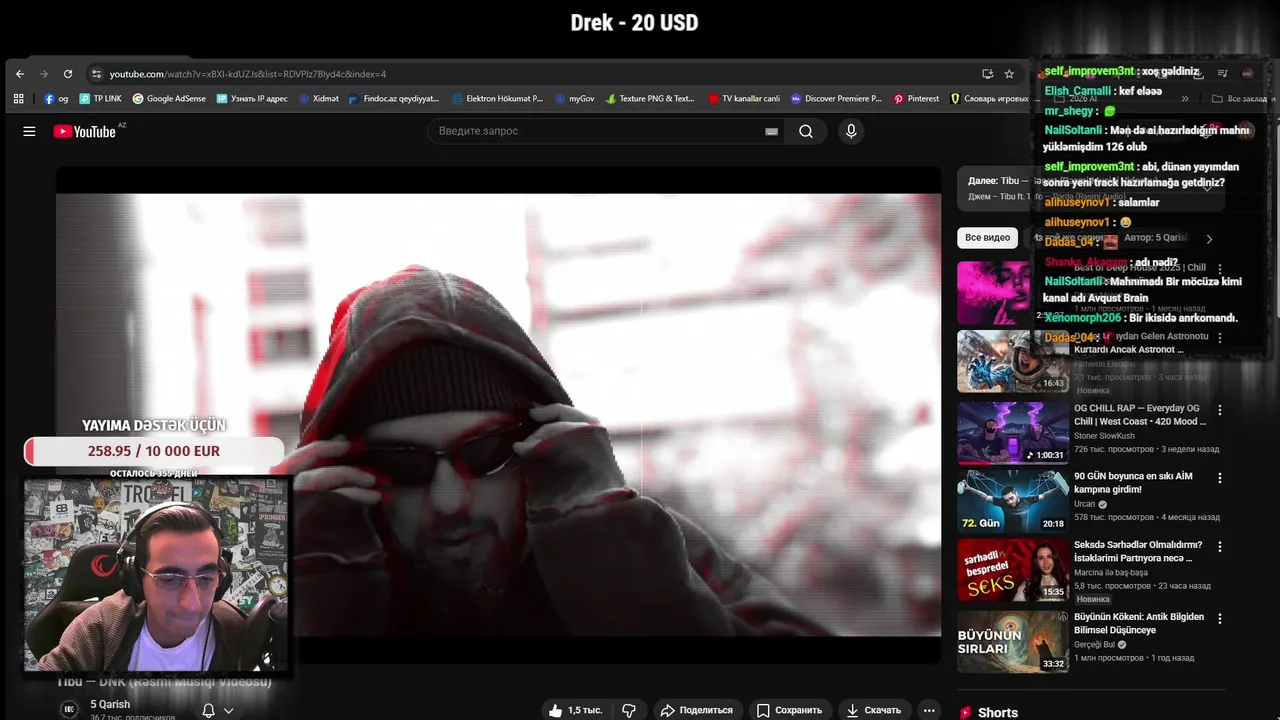
Task: Click the Urcan channel name
Action: (x=1085, y=504)
